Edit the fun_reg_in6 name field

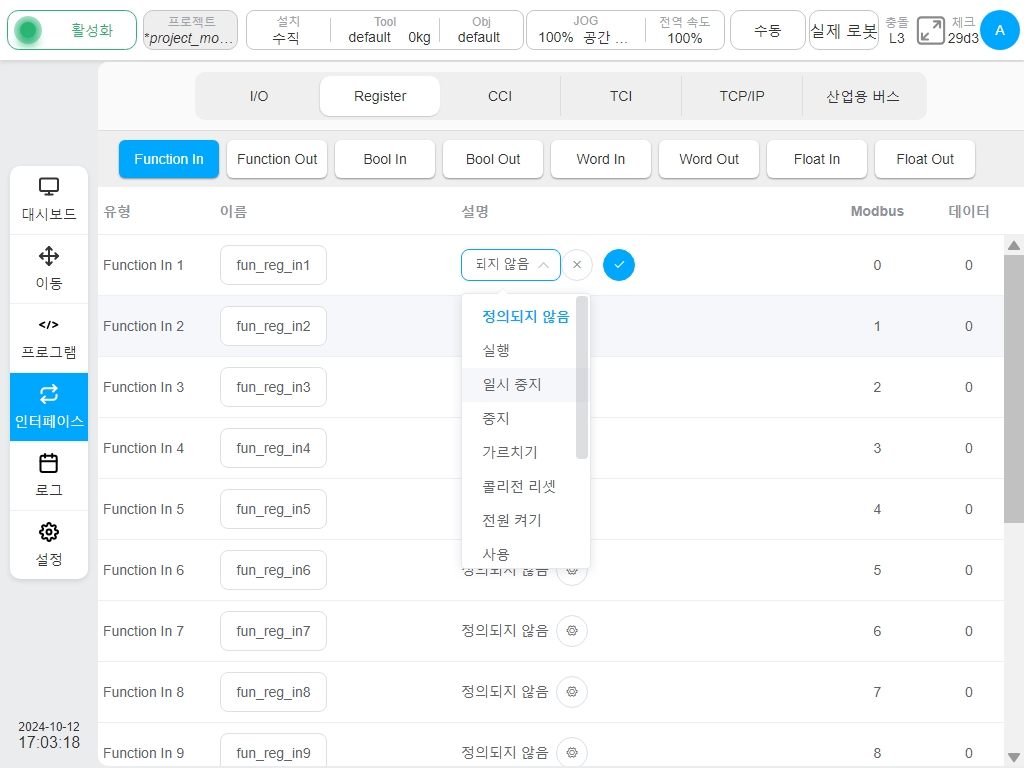tap(273, 570)
